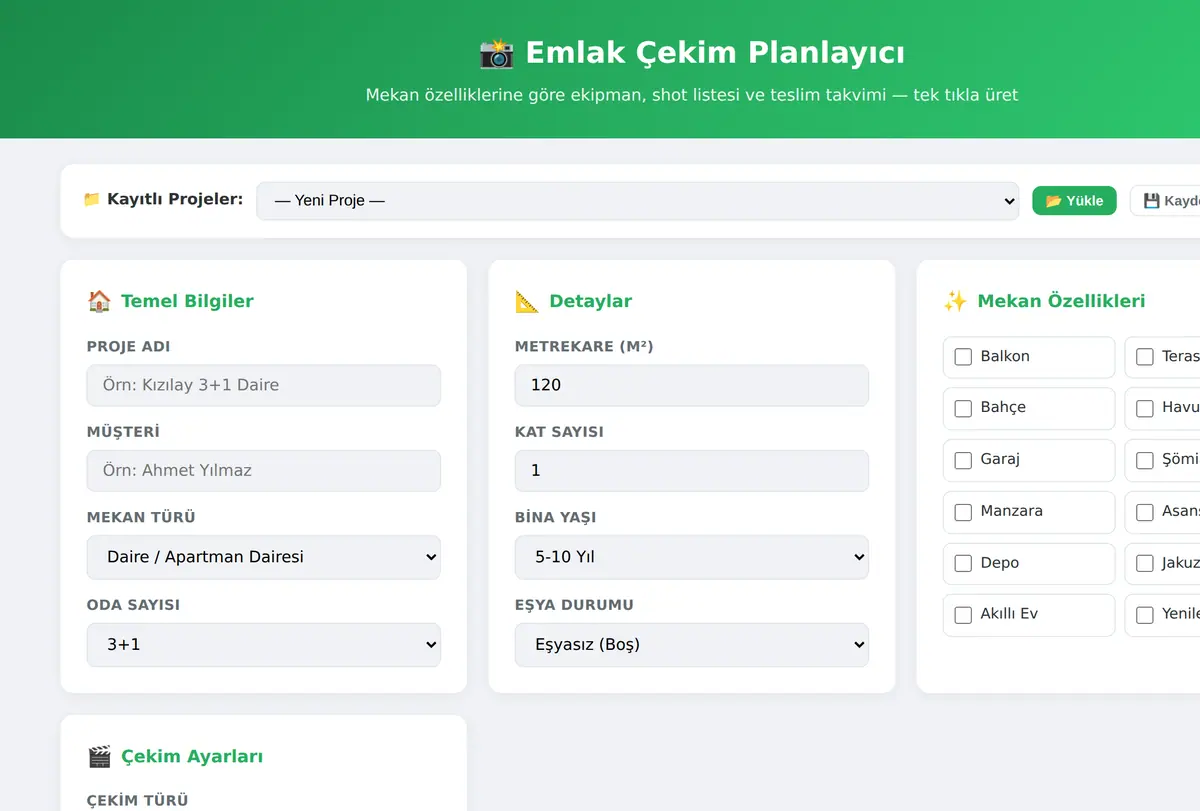Image resolution: width=1200 pixels, height=811 pixels.
Task: Click the subtitle text under the title
Action: [x=692, y=95]
